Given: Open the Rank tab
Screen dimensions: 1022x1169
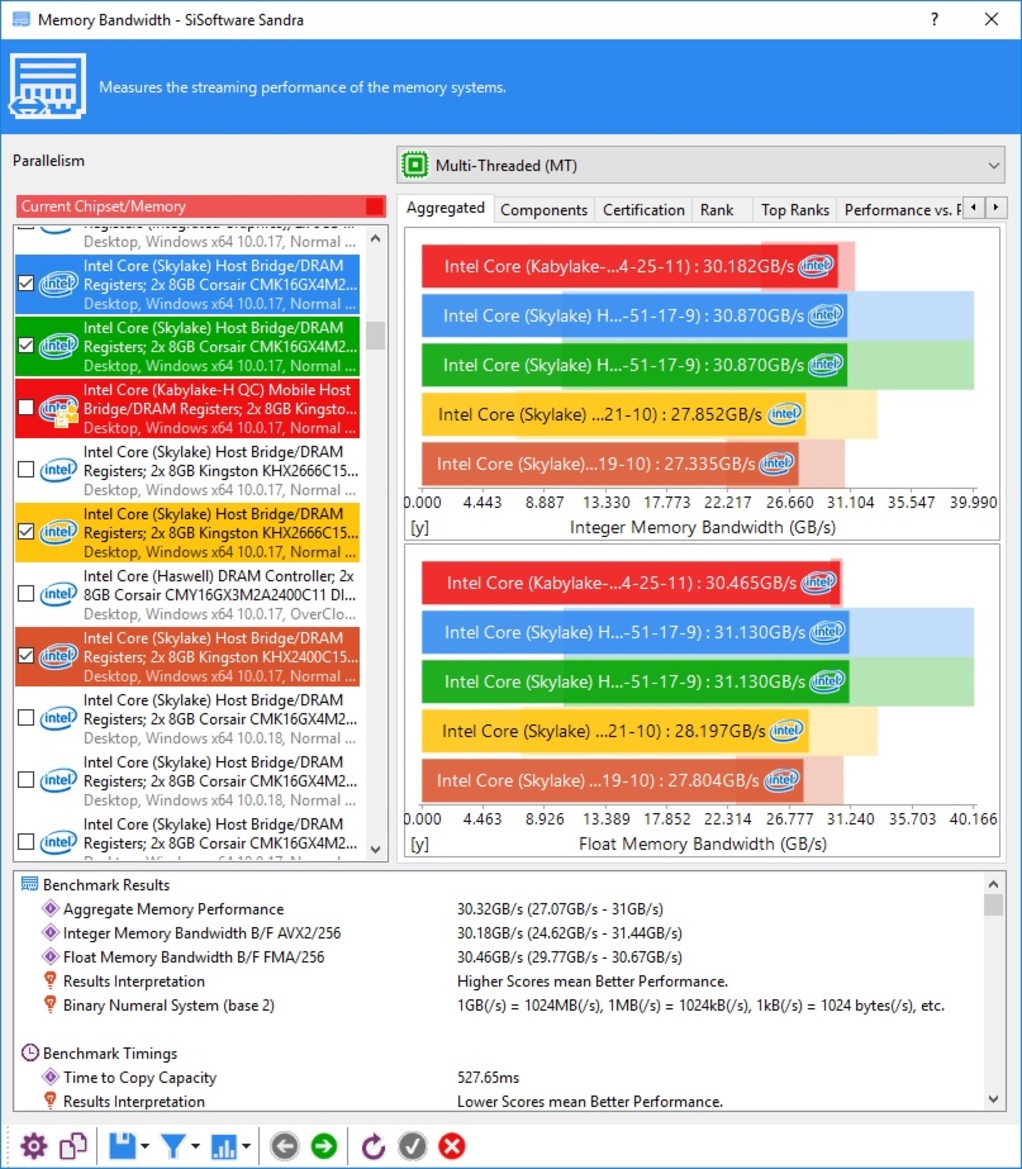Looking at the screenshot, I should [716, 210].
